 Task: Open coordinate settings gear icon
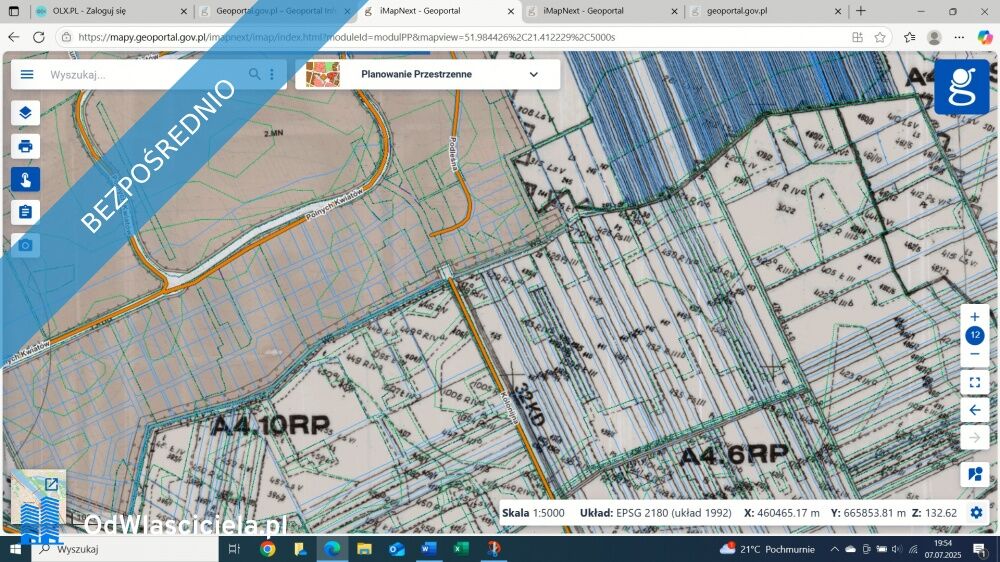click(x=976, y=513)
